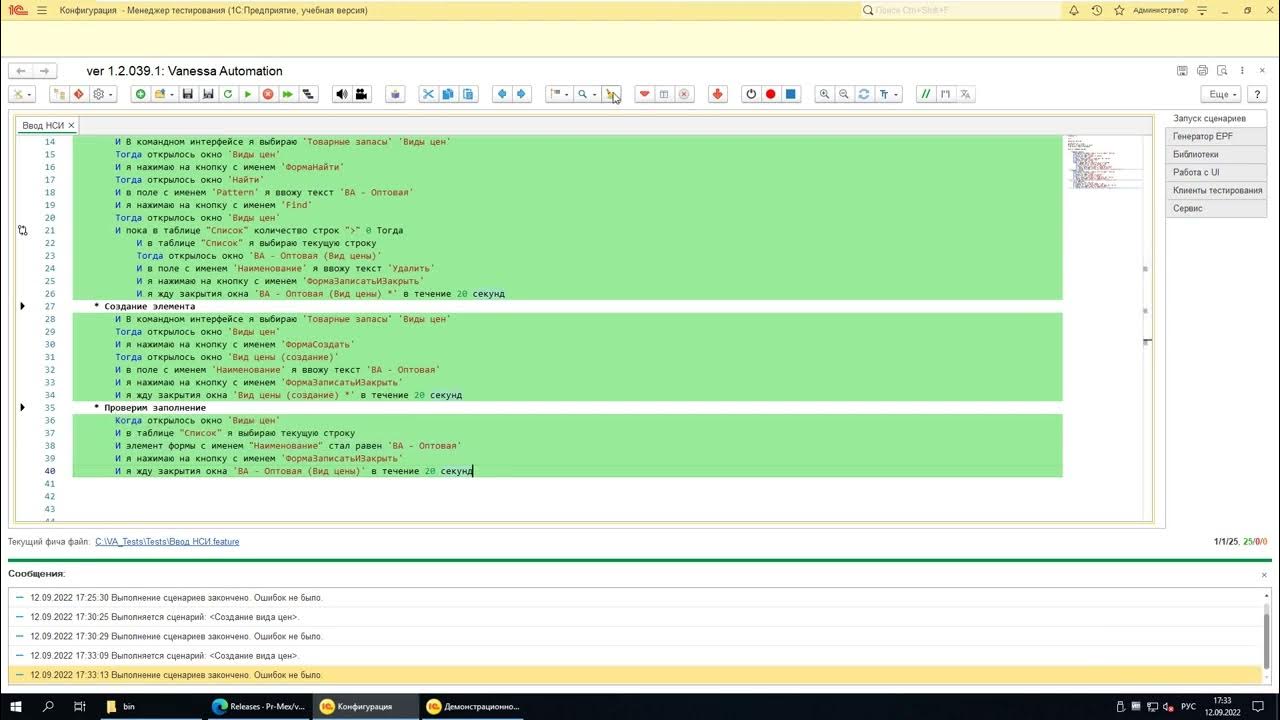Click the save-as double floppy icon

[208, 94]
